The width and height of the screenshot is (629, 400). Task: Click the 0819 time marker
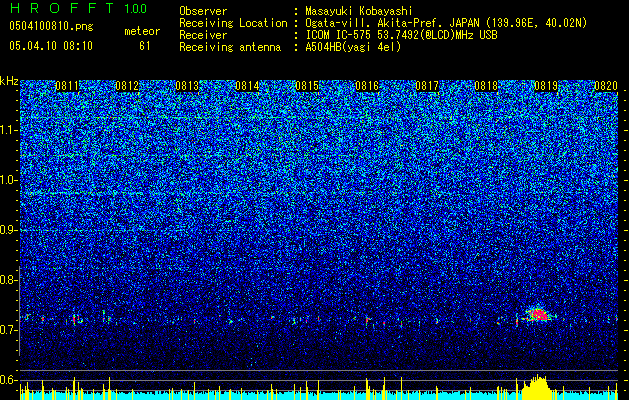click(546, 86)
